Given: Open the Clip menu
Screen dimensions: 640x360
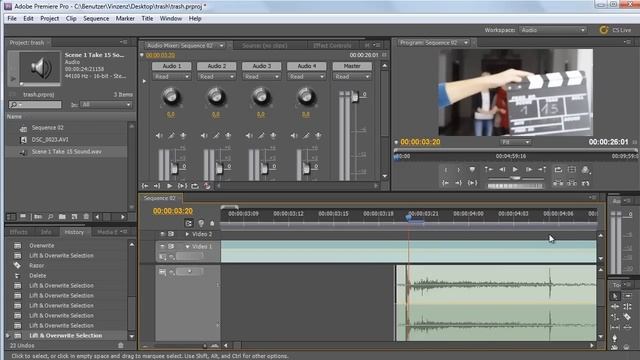Looking at the screenshot, I should [71, 18].
